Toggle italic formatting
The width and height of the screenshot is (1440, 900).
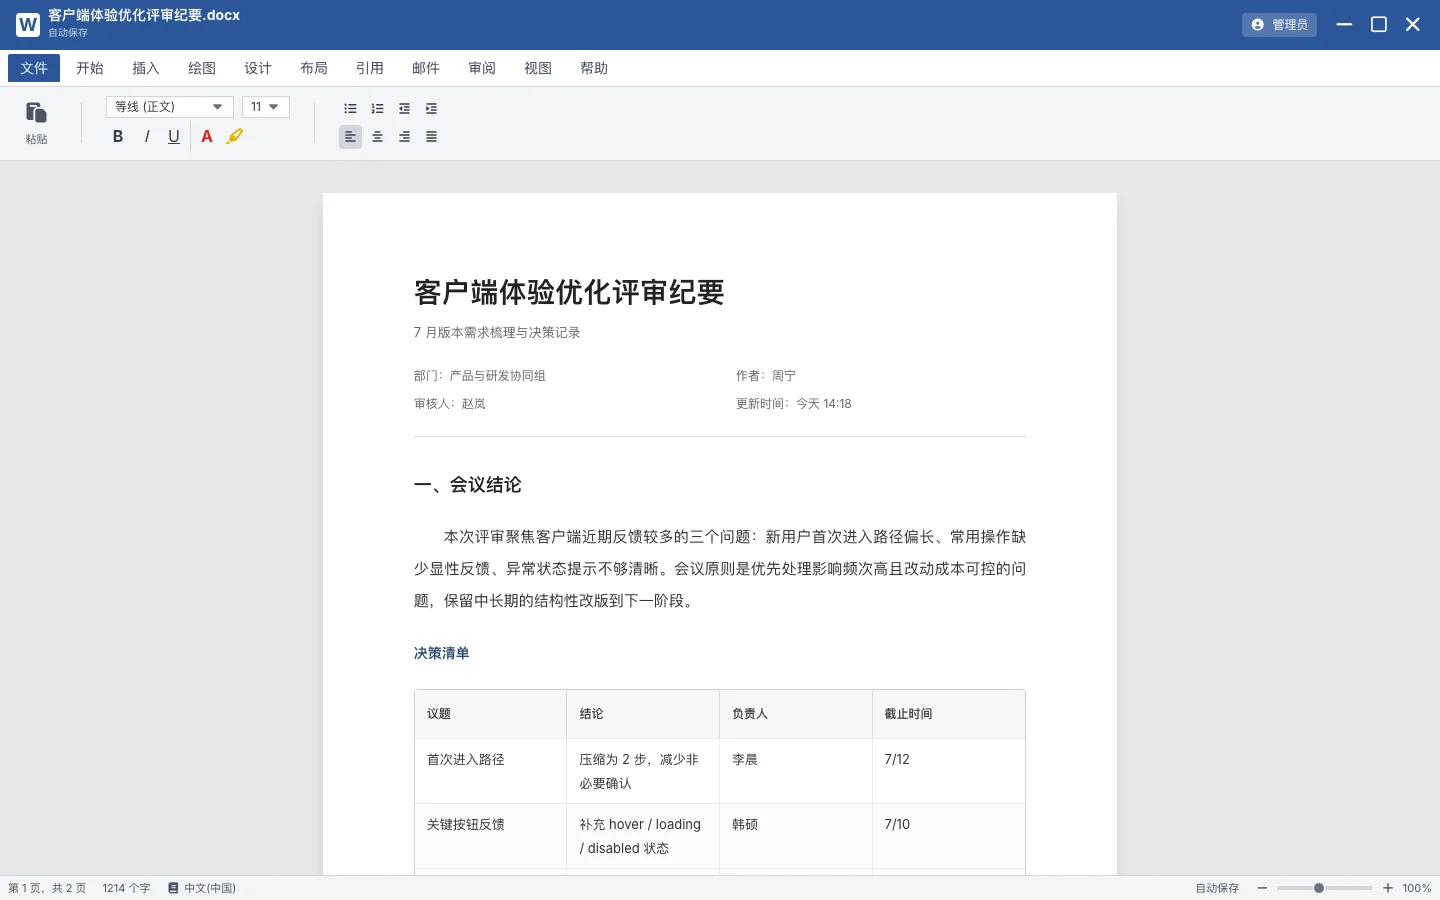146,137
